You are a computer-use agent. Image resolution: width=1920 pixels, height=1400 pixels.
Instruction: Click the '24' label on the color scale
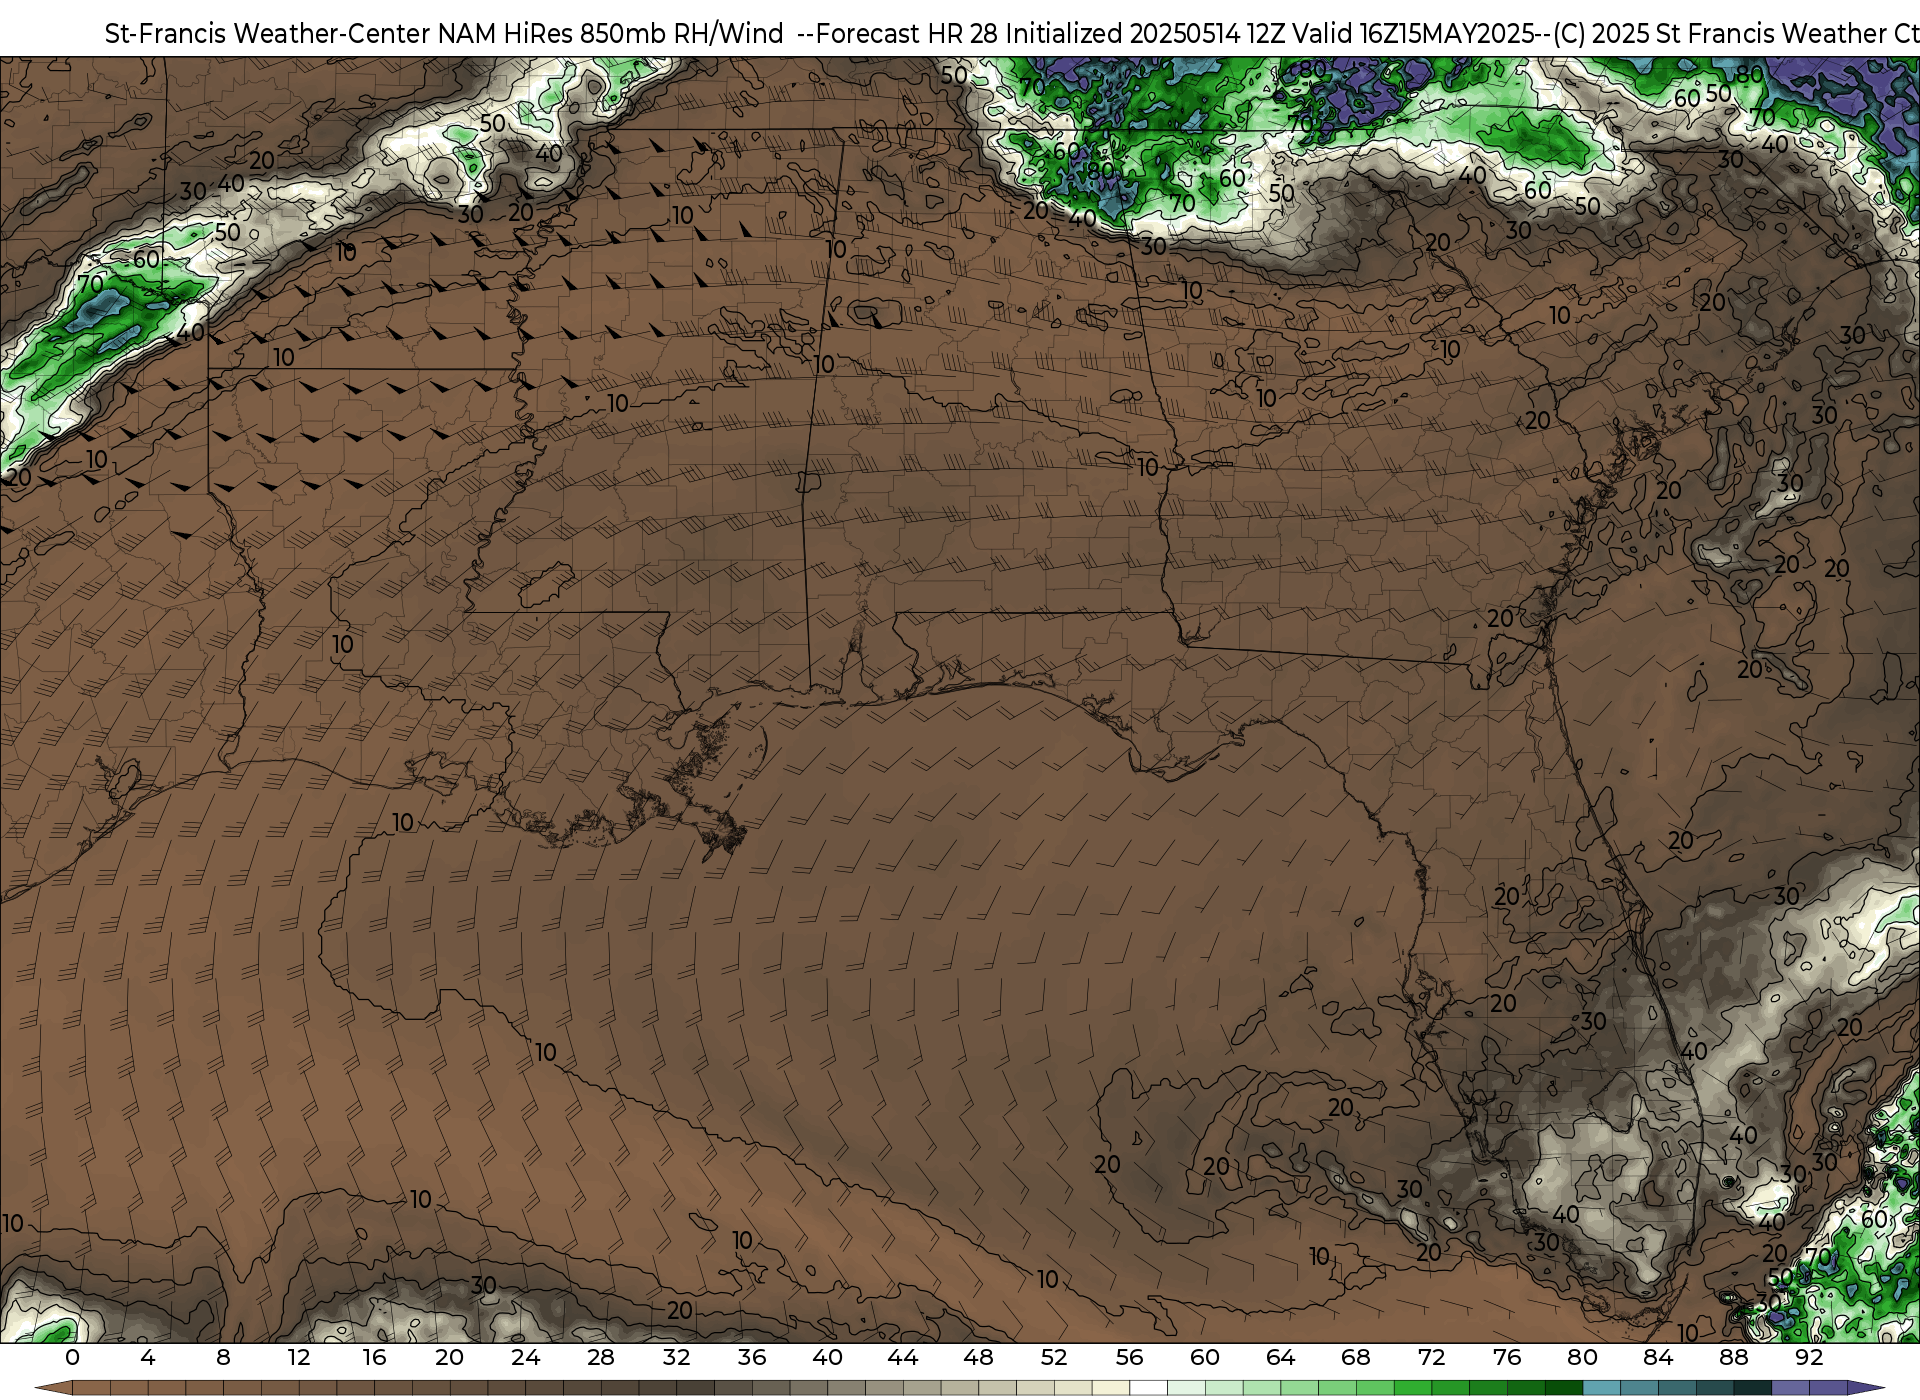point(525,1358)
